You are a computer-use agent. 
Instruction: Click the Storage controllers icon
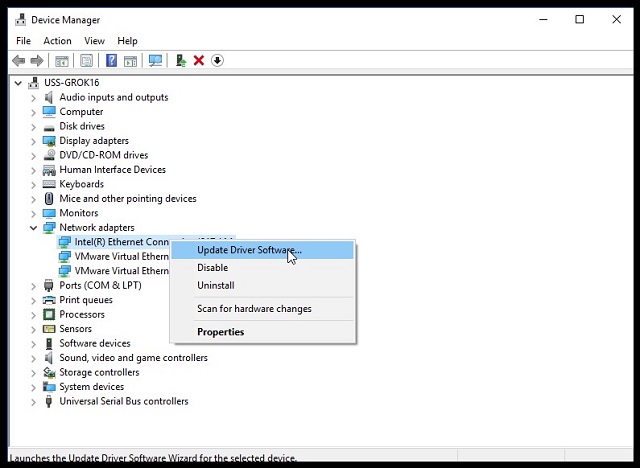click(x=49, y=372)
